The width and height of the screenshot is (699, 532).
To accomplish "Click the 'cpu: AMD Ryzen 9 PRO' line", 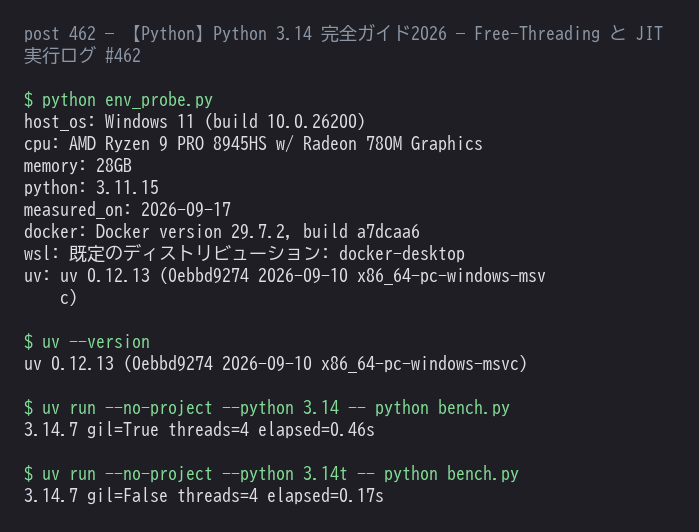I will pos(253,144).
